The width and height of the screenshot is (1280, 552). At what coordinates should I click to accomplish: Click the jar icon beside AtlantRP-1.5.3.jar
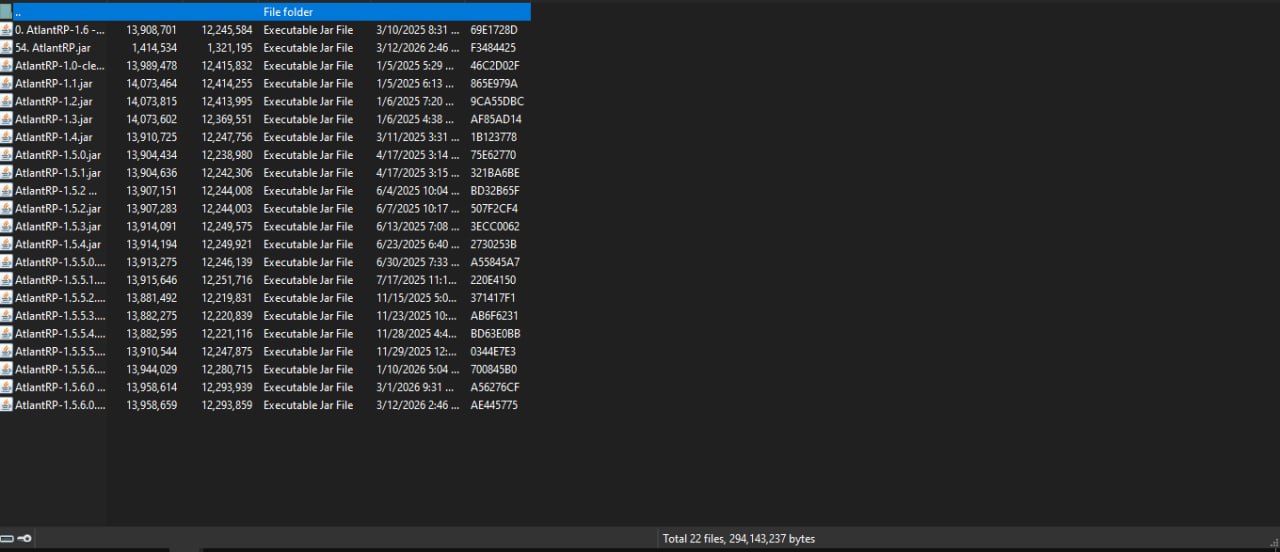tap(6, 227)
